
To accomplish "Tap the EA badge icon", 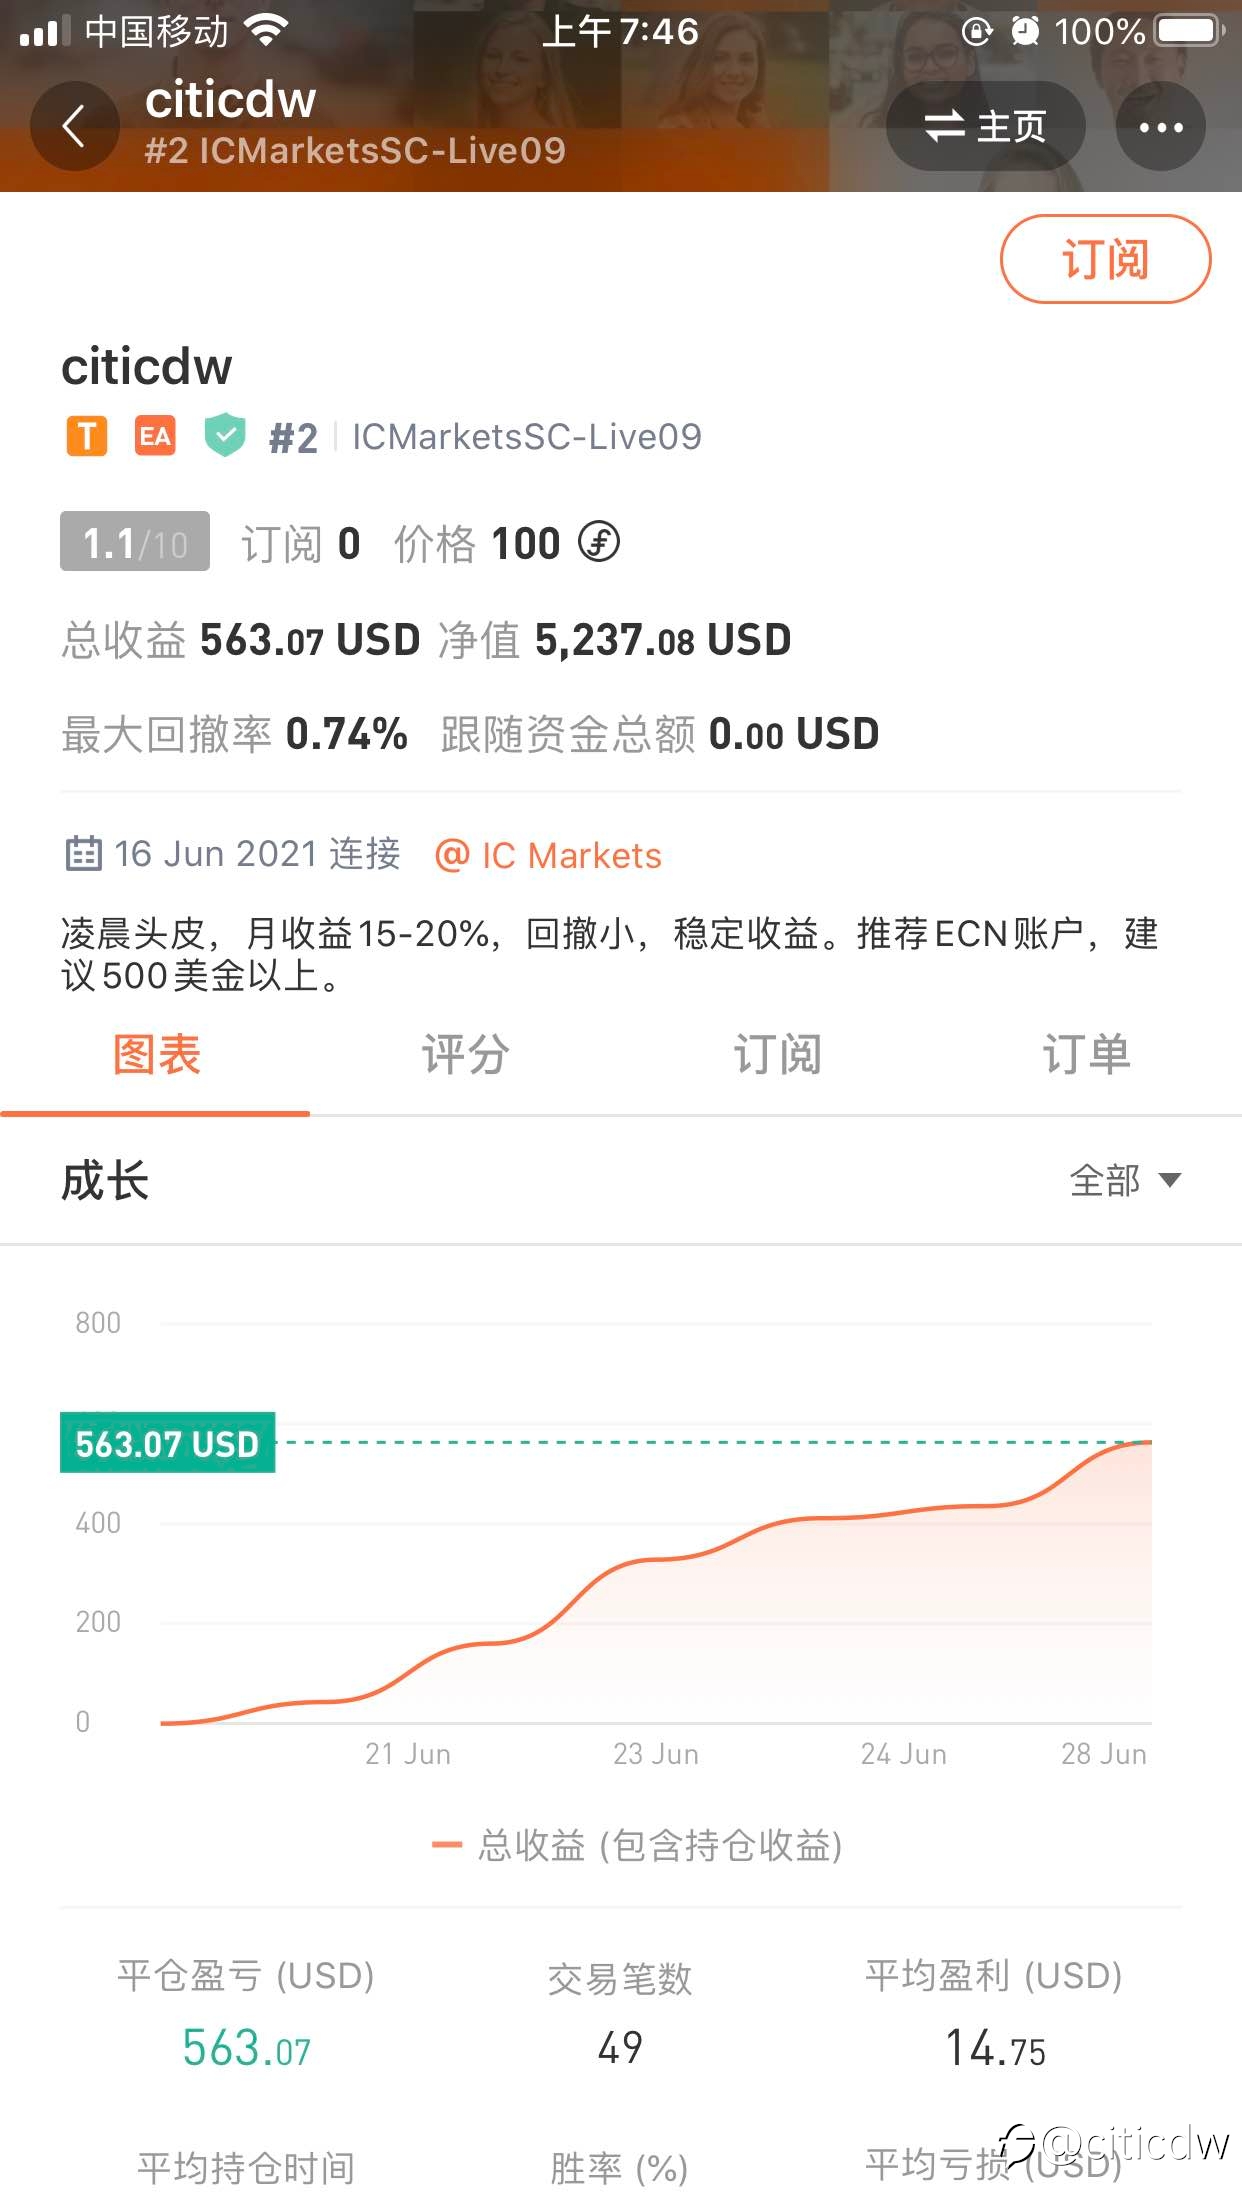I will [x=155, y=436].
